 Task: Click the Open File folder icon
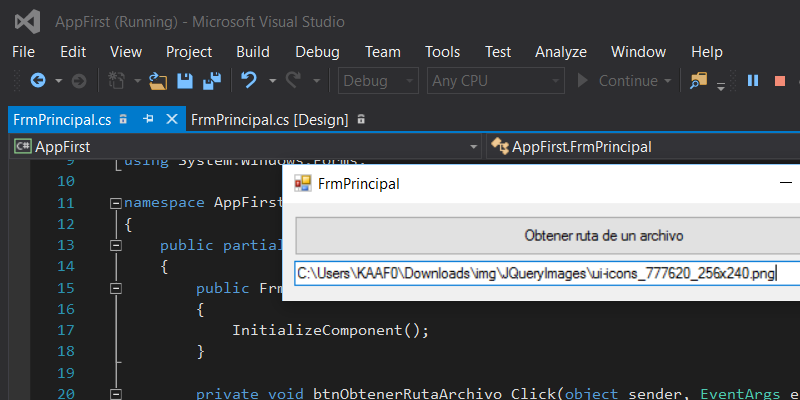point(157,81)
